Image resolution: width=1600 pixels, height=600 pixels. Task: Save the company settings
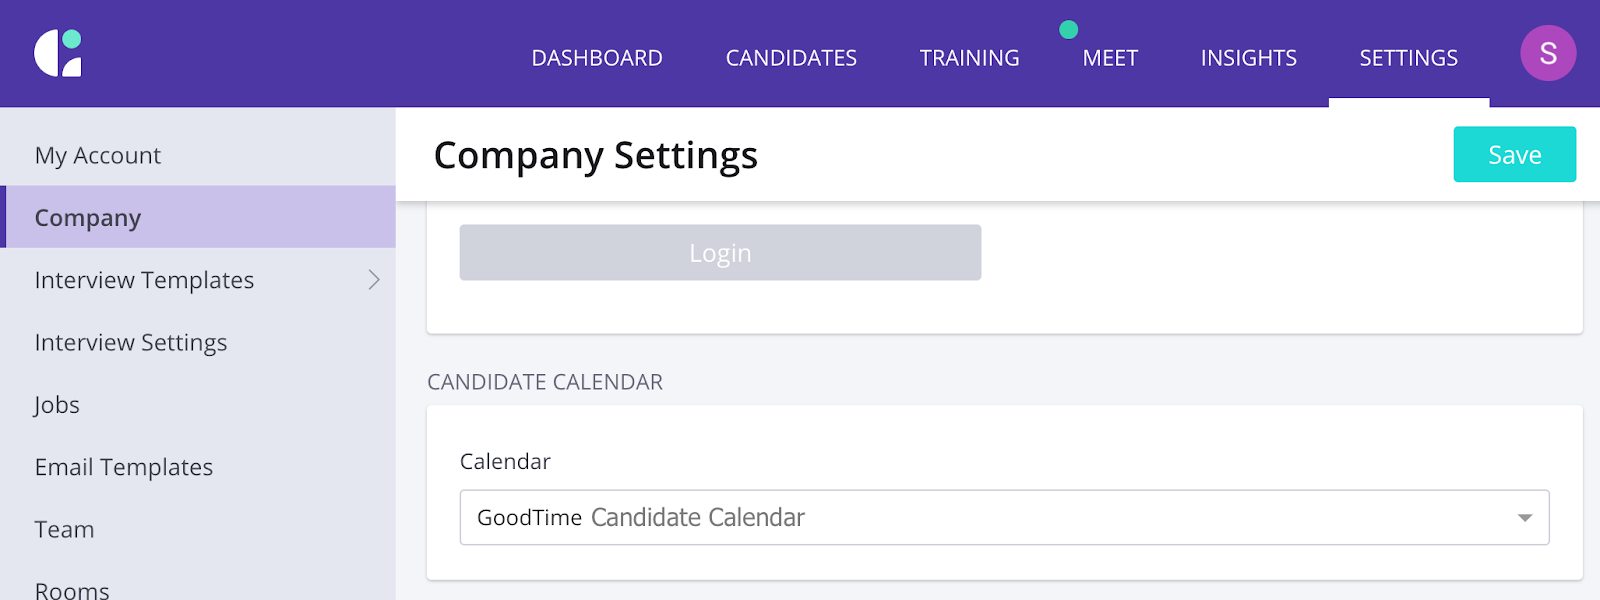click(1515, 154)
